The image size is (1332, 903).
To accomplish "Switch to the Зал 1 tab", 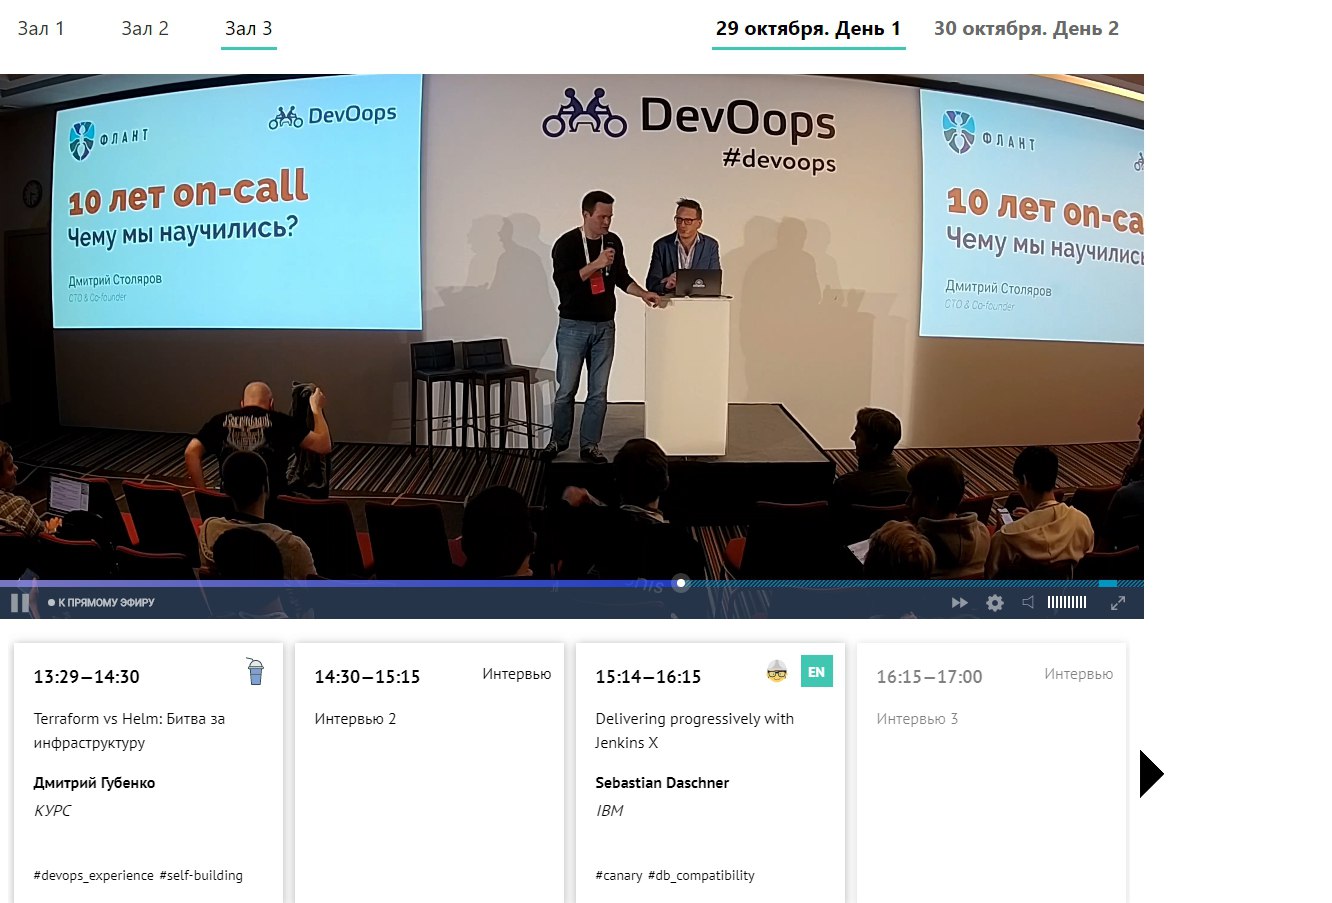I will tap(41, 29).
